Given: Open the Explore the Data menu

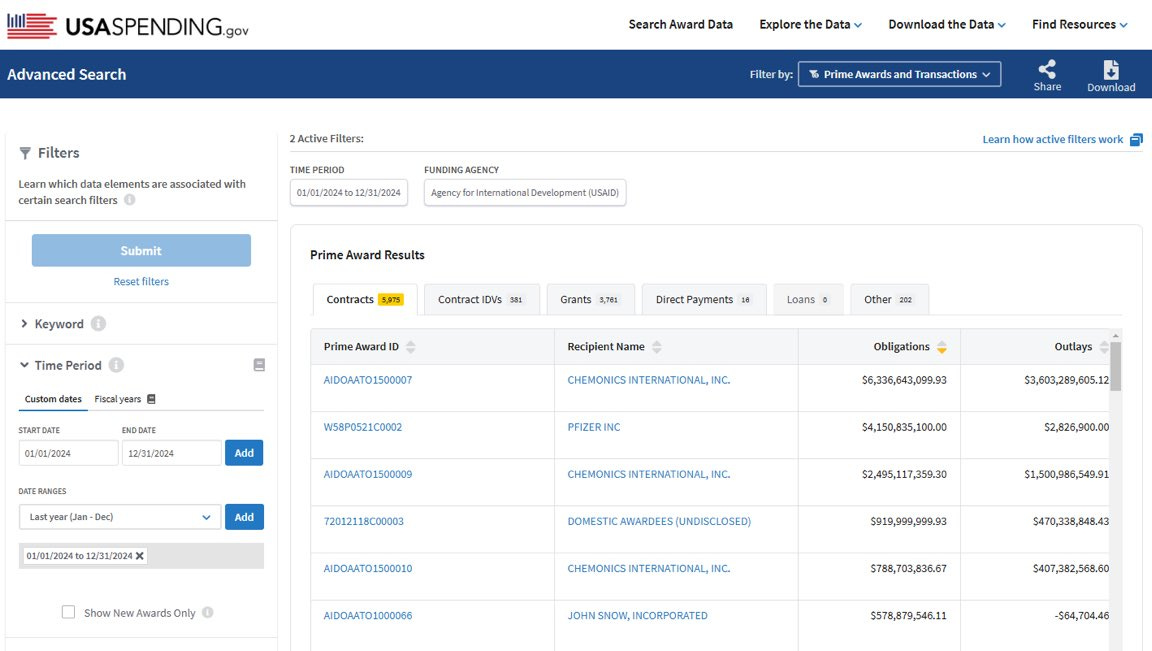Looking at the screenshot, I should (810, 24).
